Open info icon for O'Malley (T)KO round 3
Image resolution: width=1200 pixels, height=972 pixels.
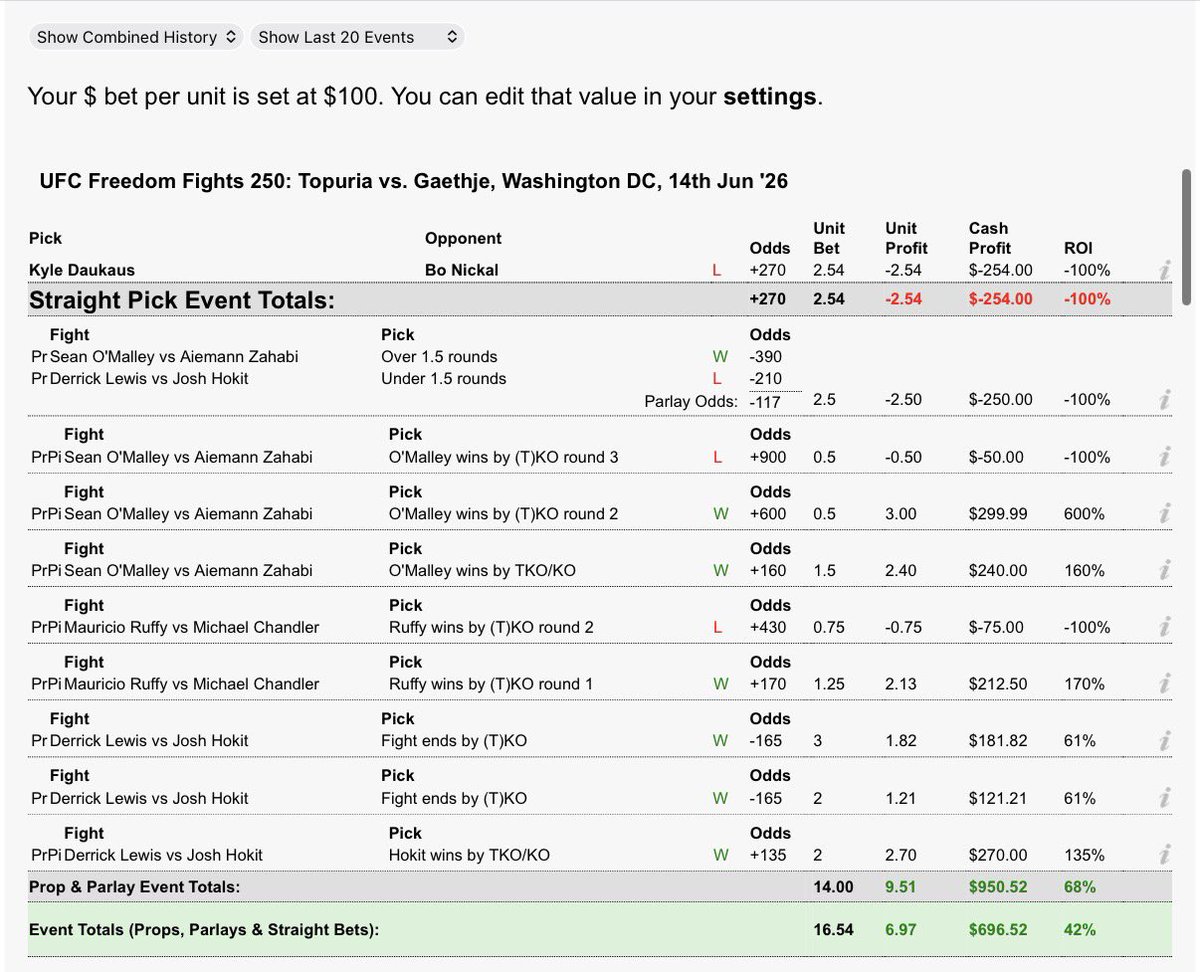(1165, 457)
